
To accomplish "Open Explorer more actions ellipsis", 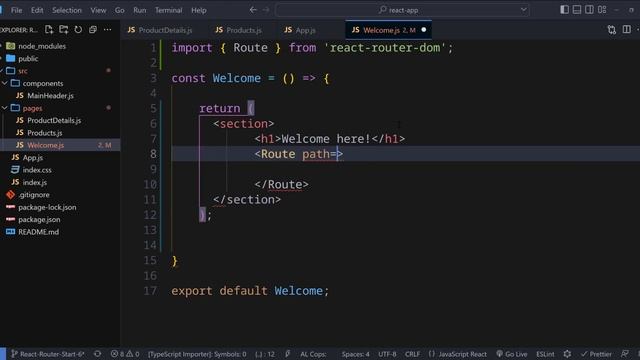I will 107,29.
